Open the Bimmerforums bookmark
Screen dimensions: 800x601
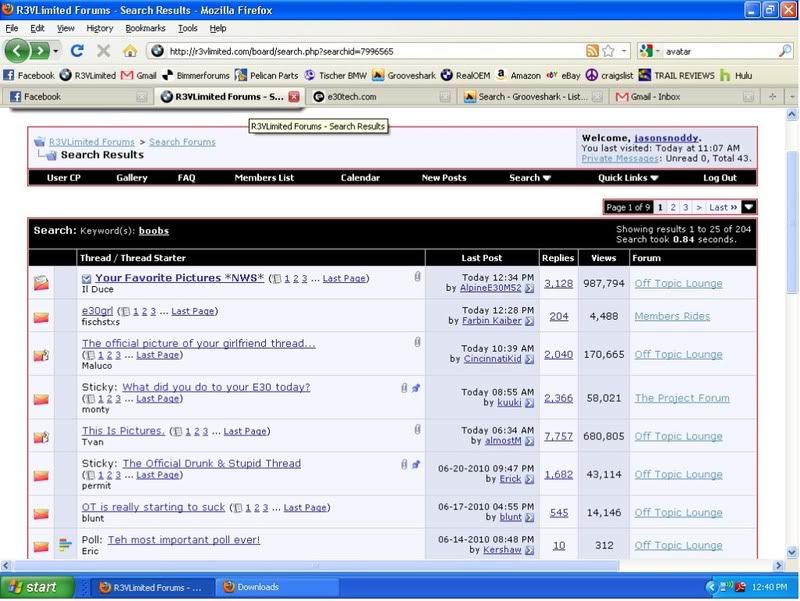pyautogui.click(x=196, y=76)
